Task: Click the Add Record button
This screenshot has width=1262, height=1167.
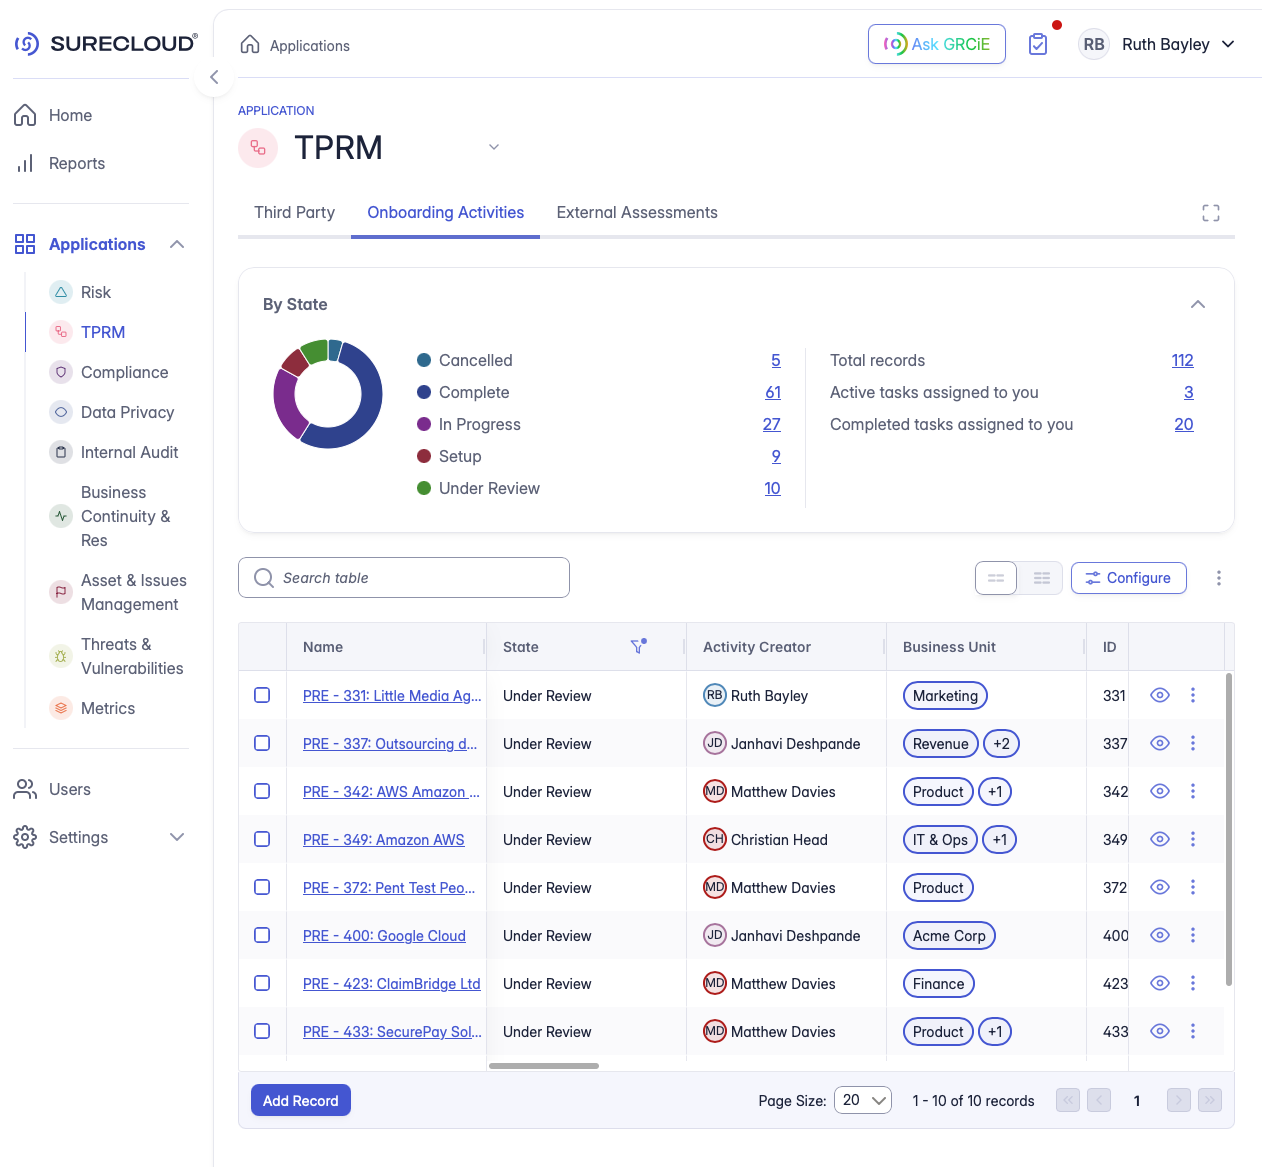Action: click(x=300, y=1100)
